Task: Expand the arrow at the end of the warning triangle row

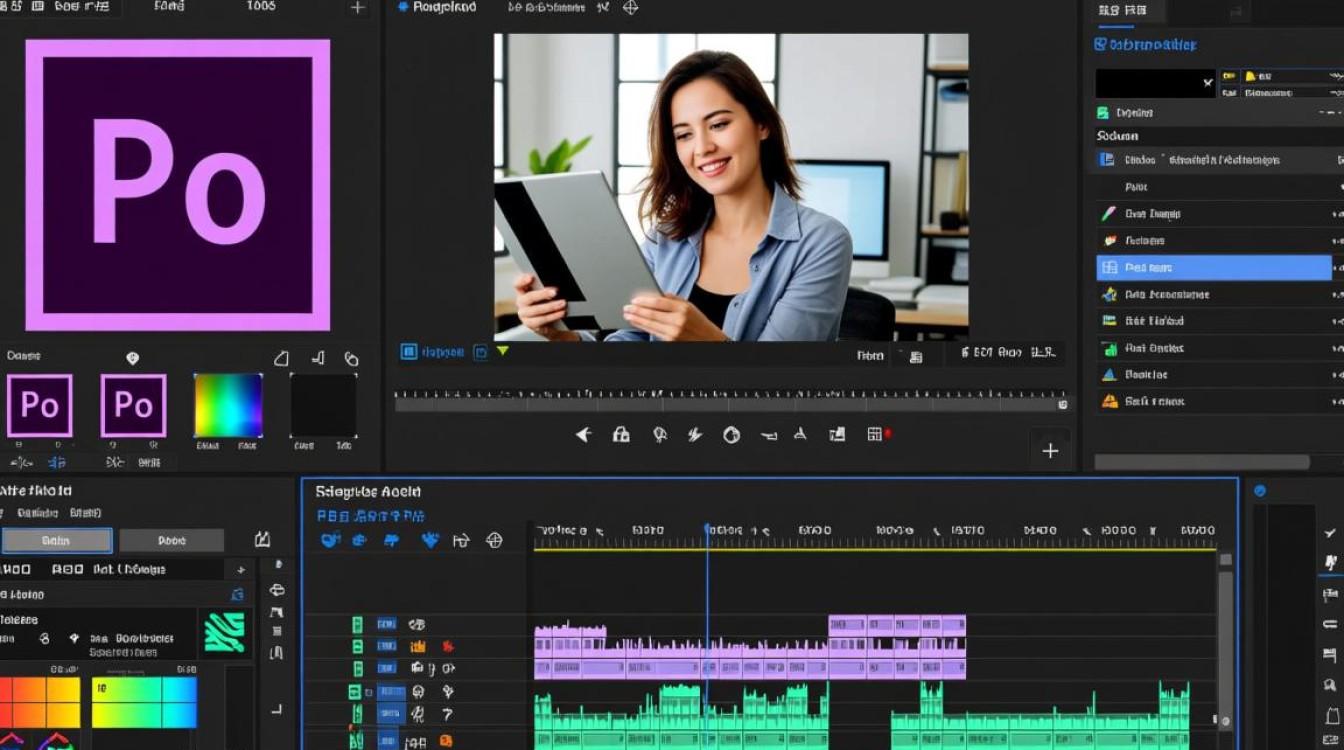Action: tap(1337, 401)
